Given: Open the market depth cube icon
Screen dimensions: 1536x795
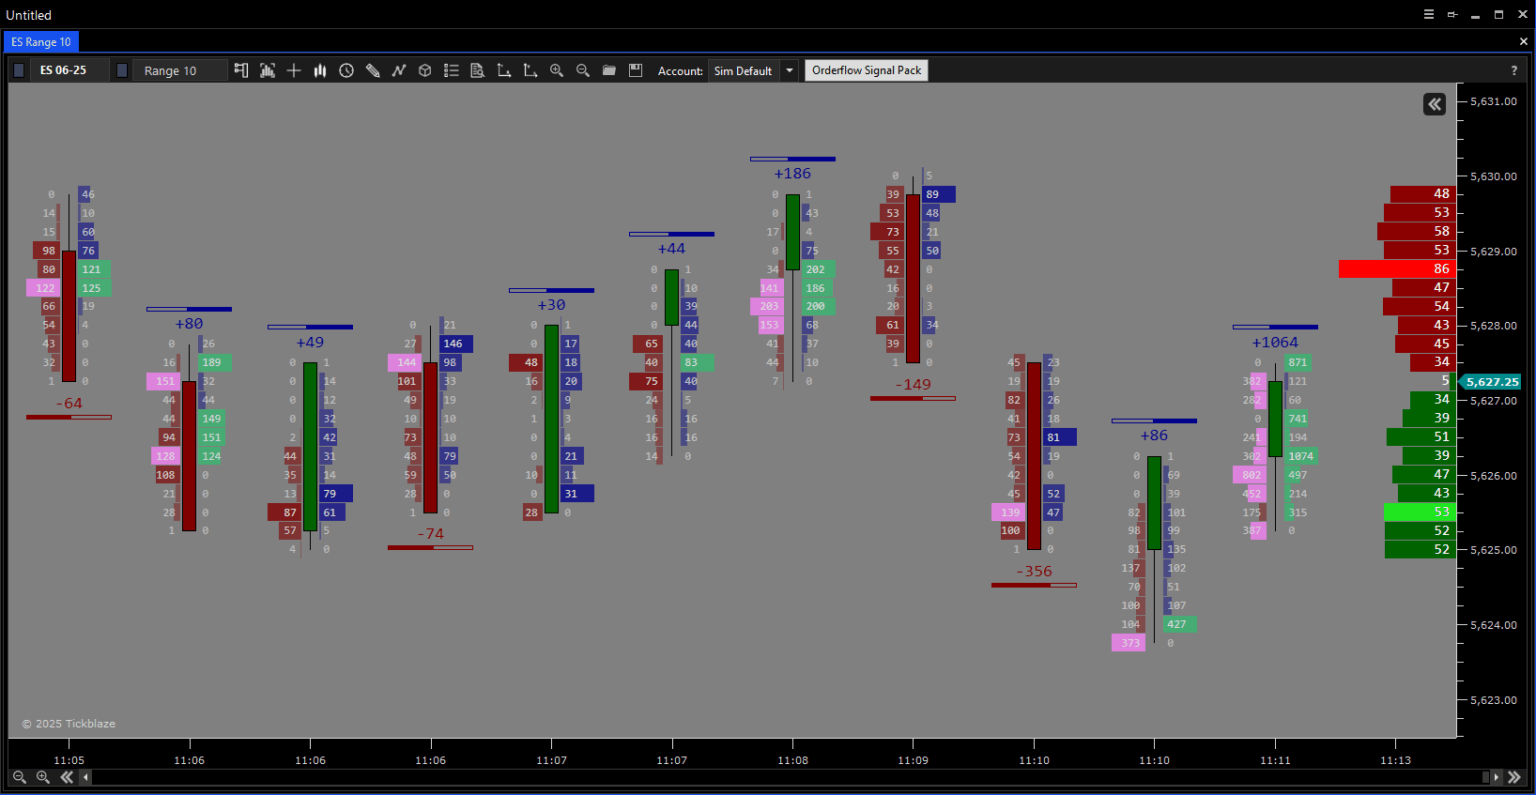Looking at the screenshot, I should click(x=424, y=70).
